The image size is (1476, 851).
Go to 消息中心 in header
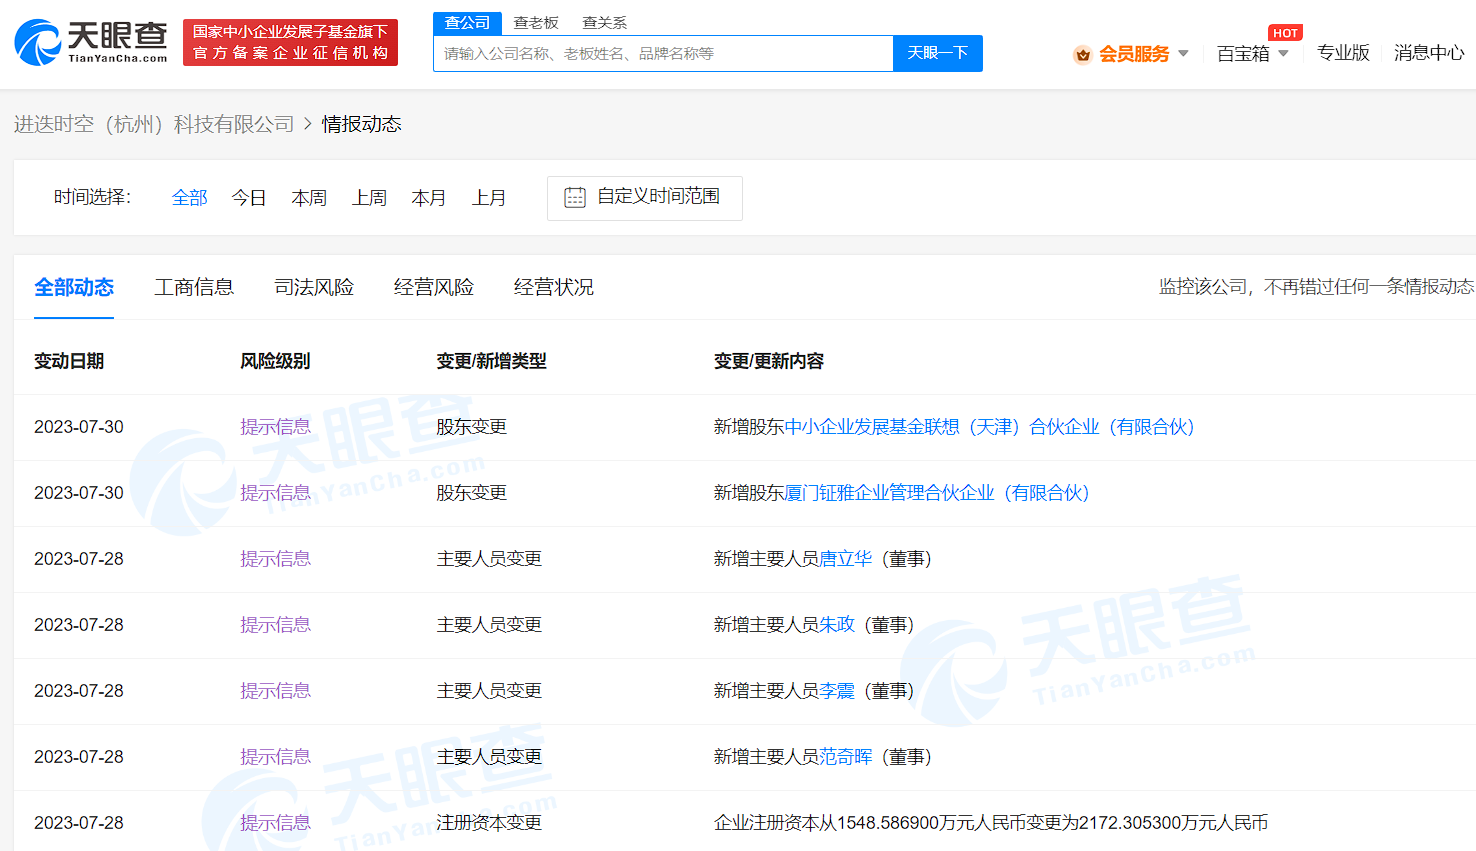point(1428,53)
